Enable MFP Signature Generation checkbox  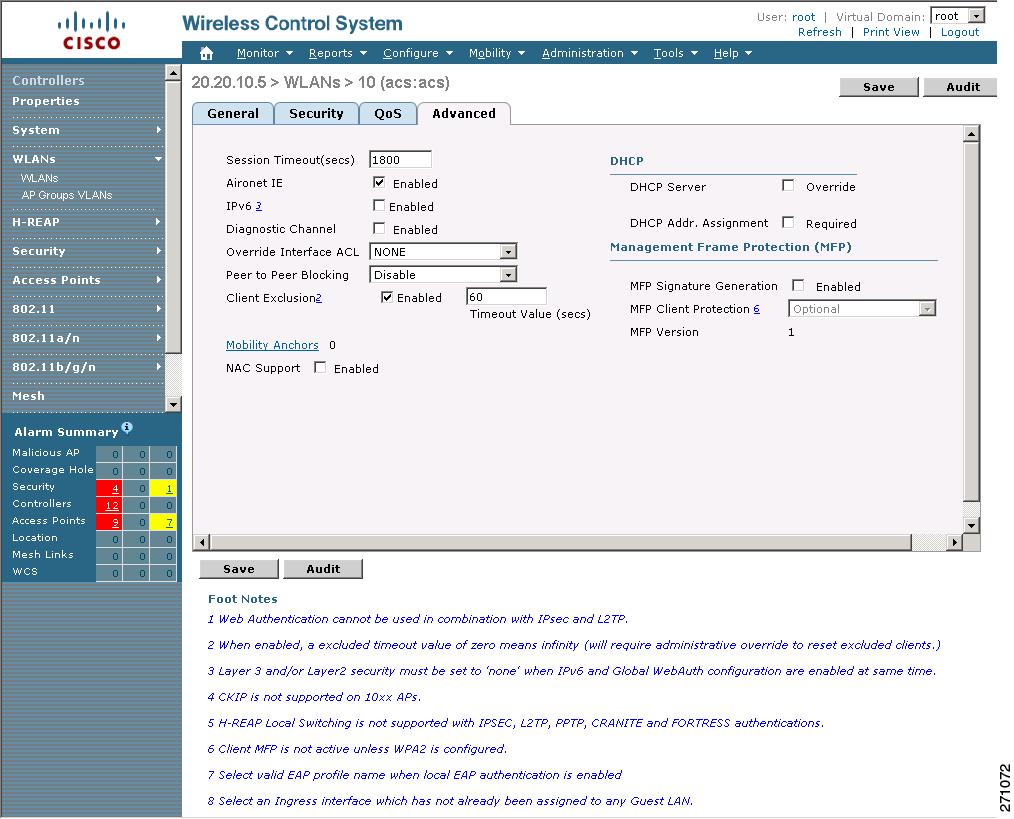(x=798, y=285)
